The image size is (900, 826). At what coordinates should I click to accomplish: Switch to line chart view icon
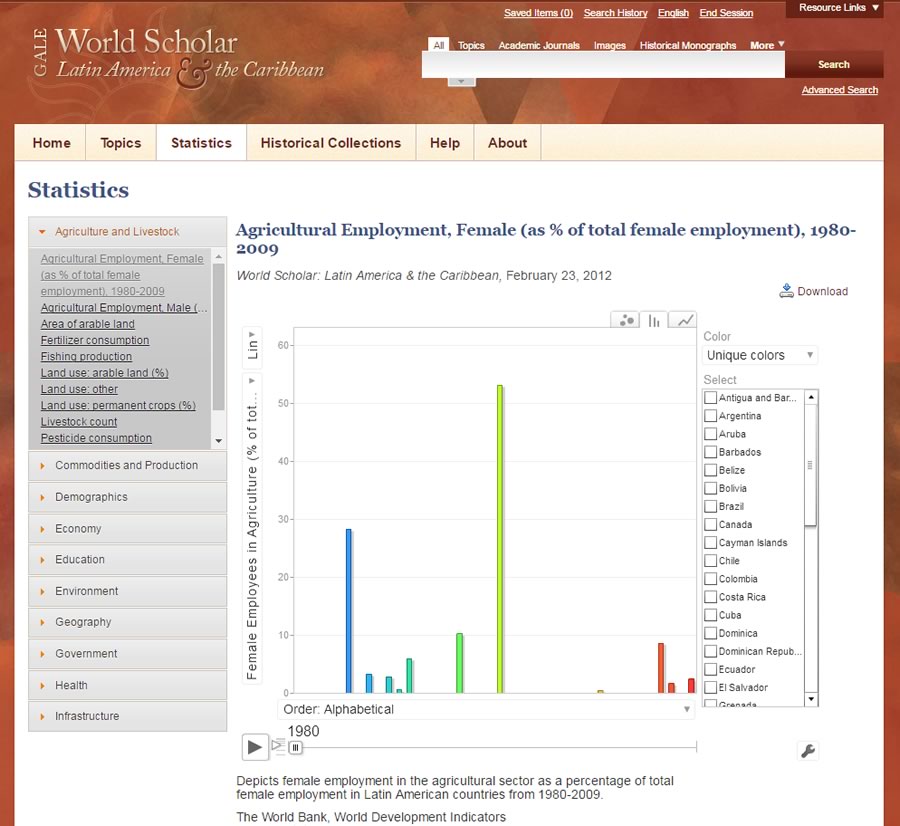click(x=682, y=320)
